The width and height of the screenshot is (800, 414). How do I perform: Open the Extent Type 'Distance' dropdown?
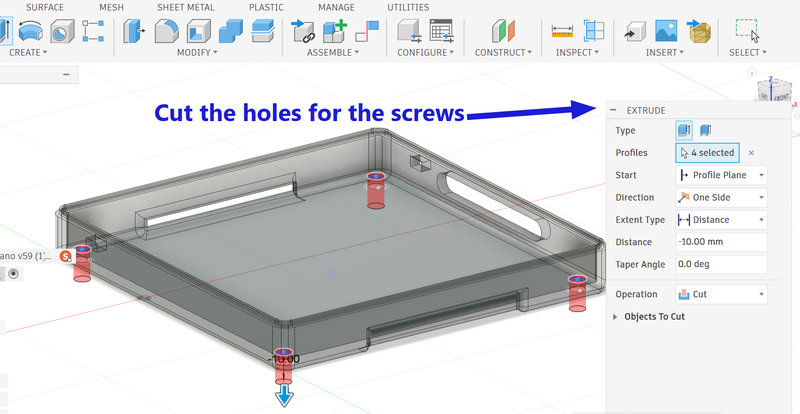[x=721, y=220]
